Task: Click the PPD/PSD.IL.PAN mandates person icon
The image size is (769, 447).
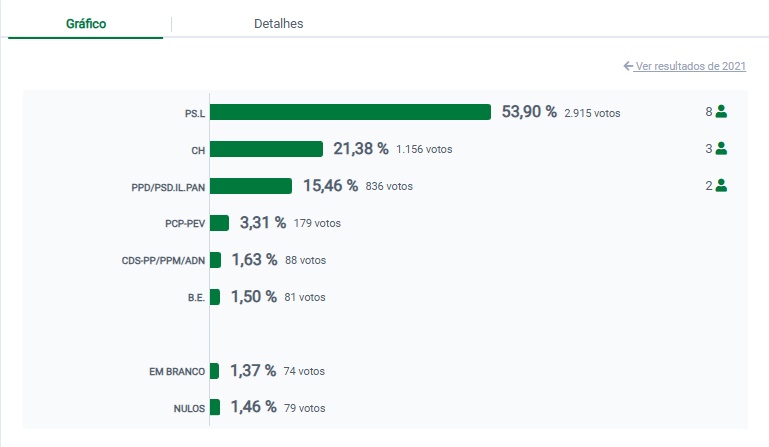Action: (x=721, y=186)
